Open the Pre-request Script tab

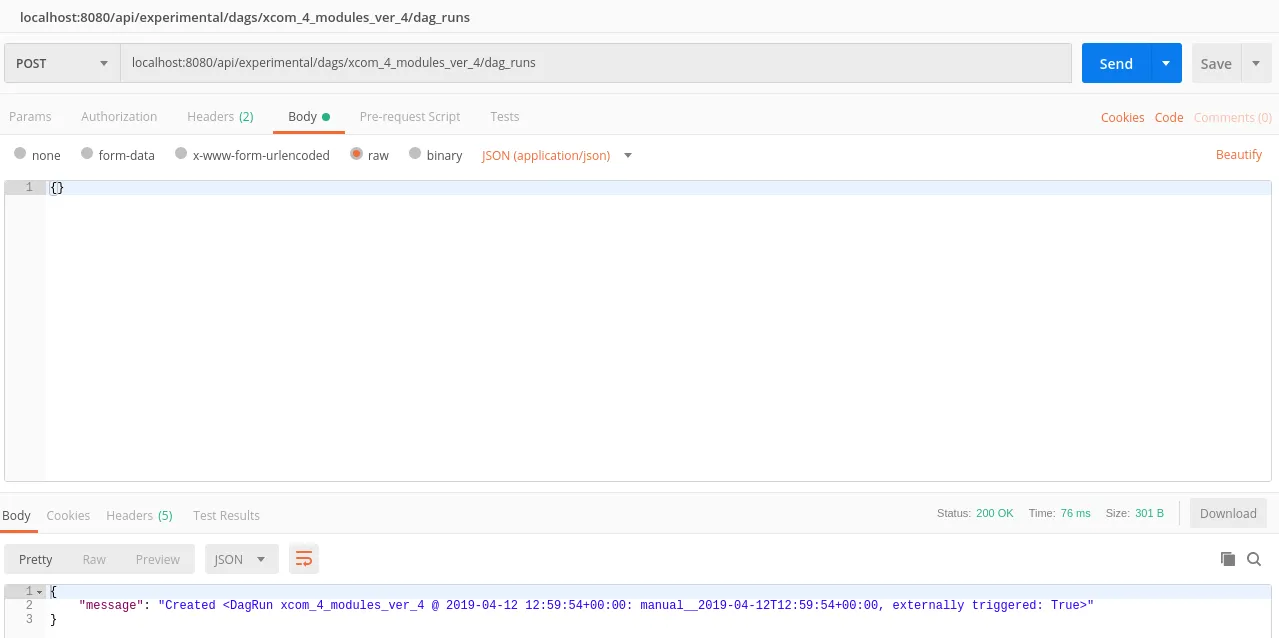410,116
